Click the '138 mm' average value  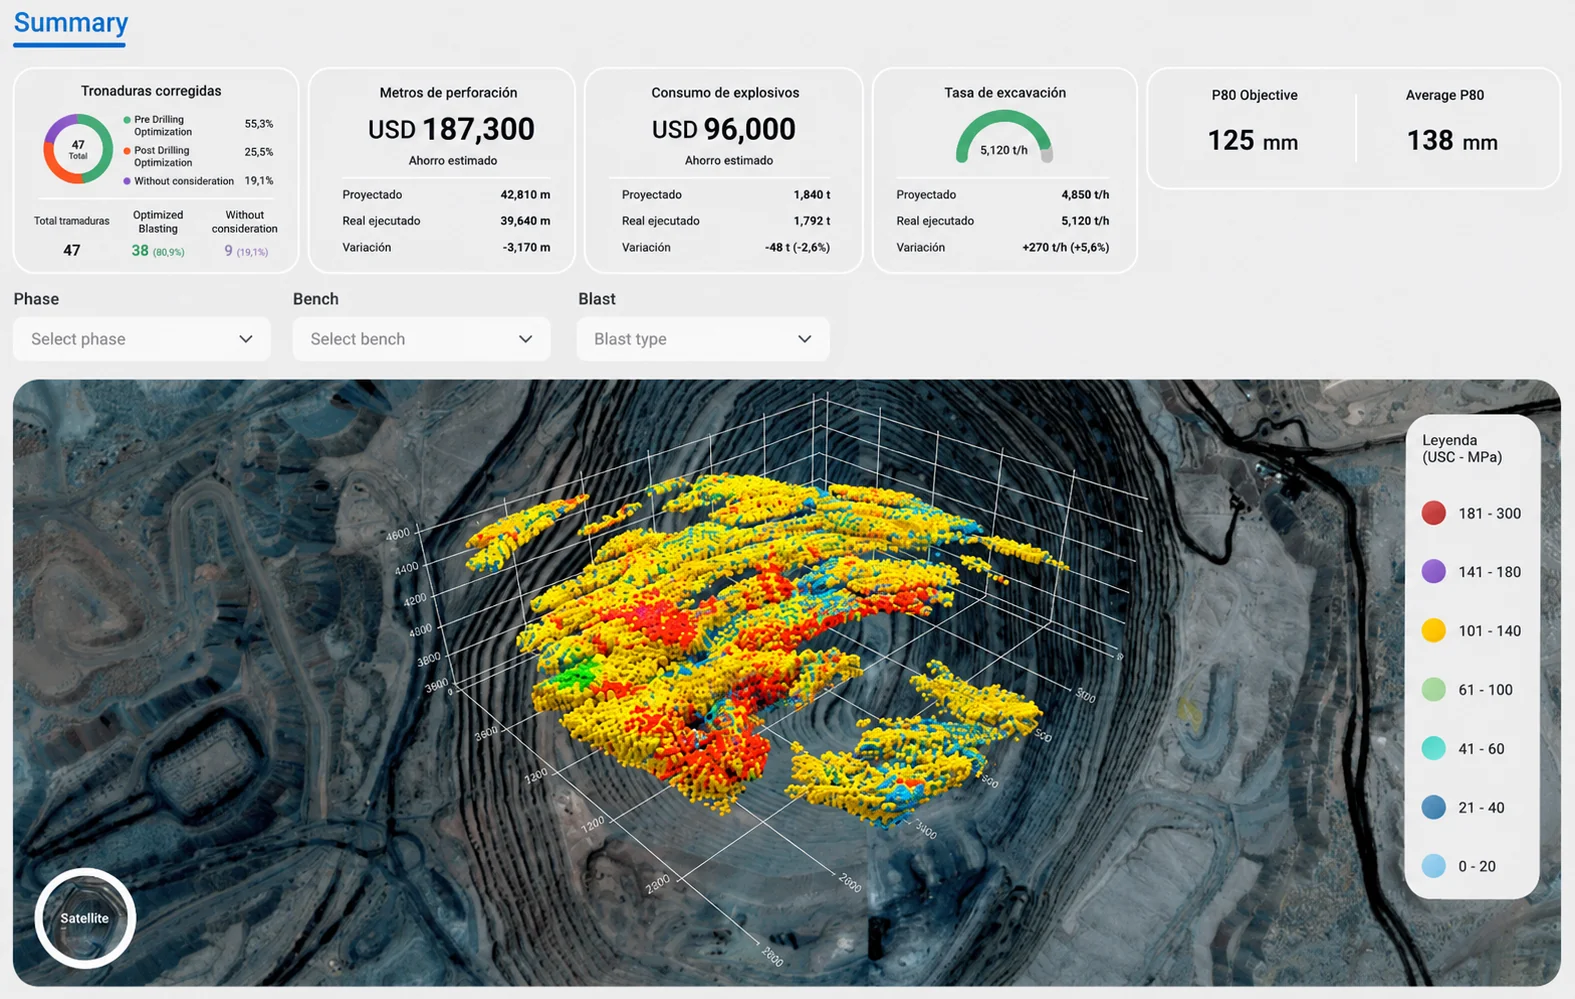(1452, 141)
